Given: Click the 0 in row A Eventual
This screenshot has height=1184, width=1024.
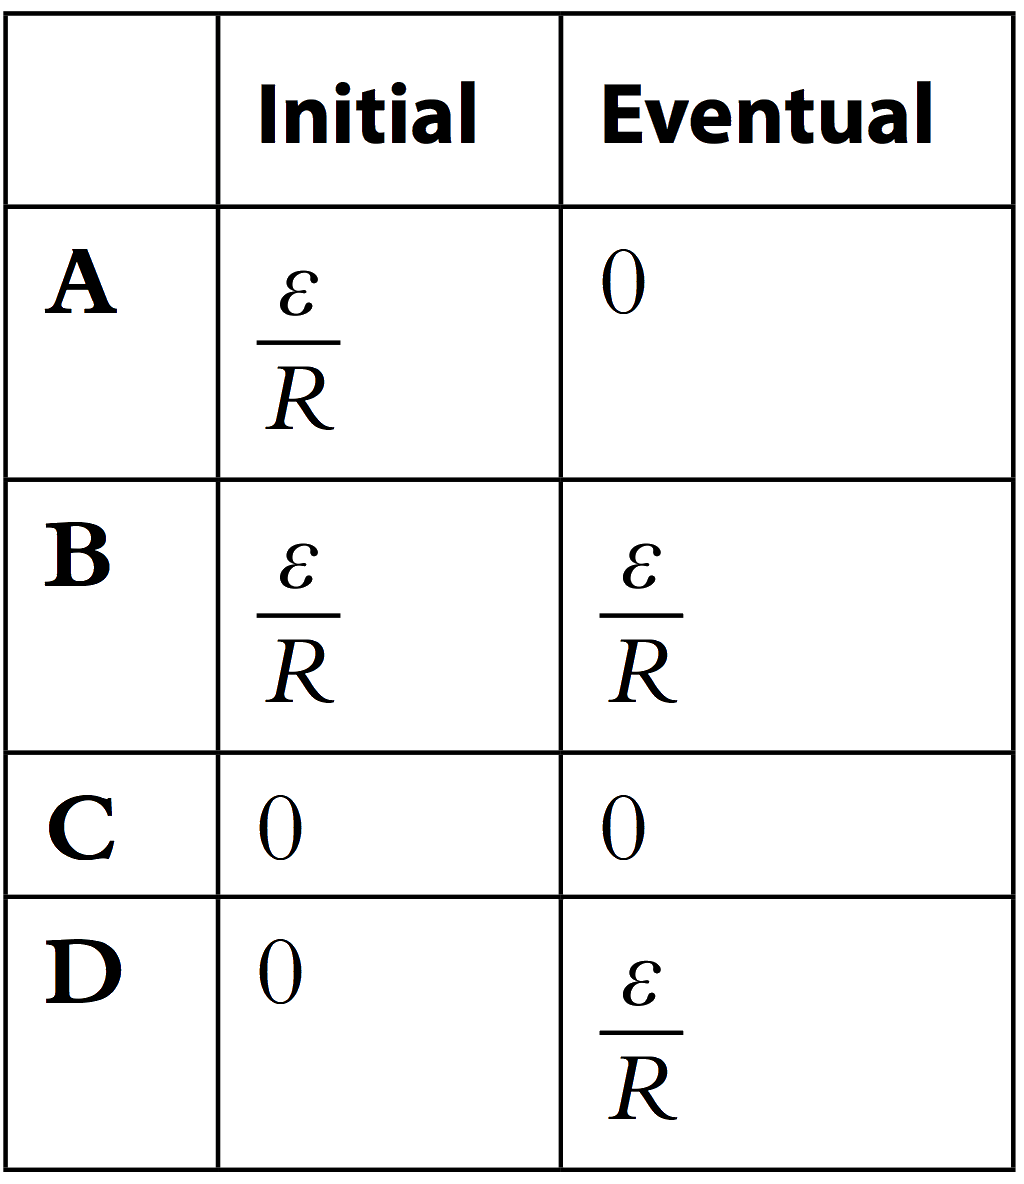Looking at the screenshot, I should pos(624,282).
